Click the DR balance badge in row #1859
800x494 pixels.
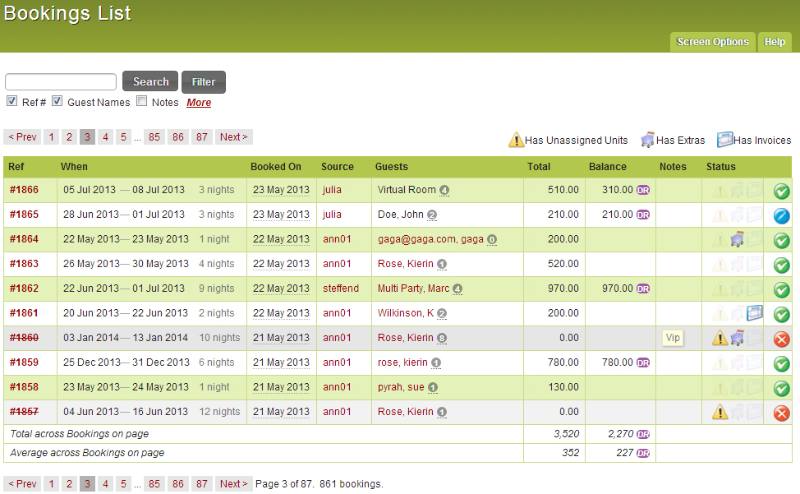(643, 362)
